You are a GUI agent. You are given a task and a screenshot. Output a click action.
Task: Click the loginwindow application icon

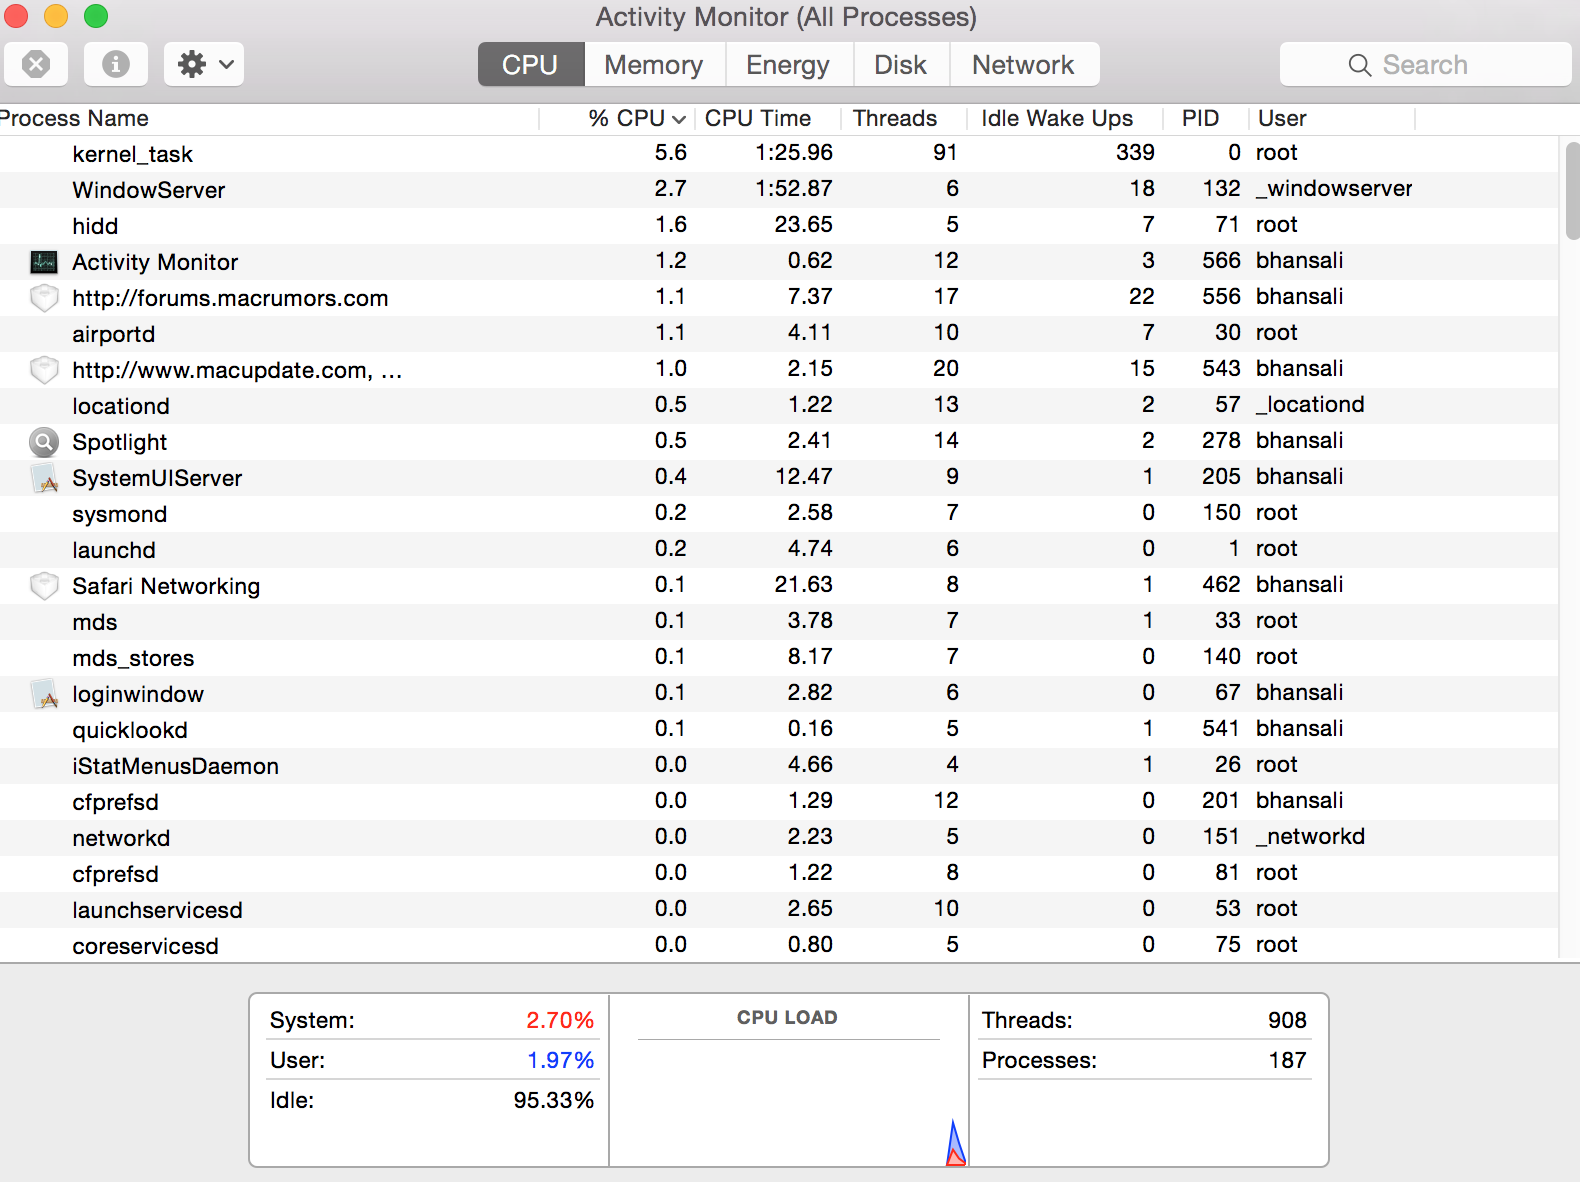click(44, 694)
